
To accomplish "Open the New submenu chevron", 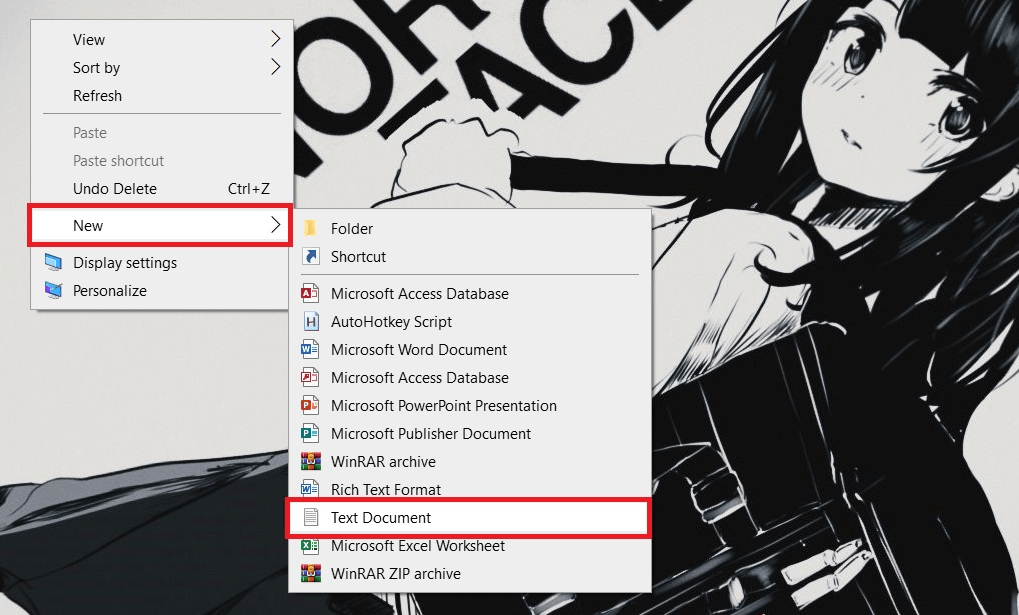I will click(275, 226).
